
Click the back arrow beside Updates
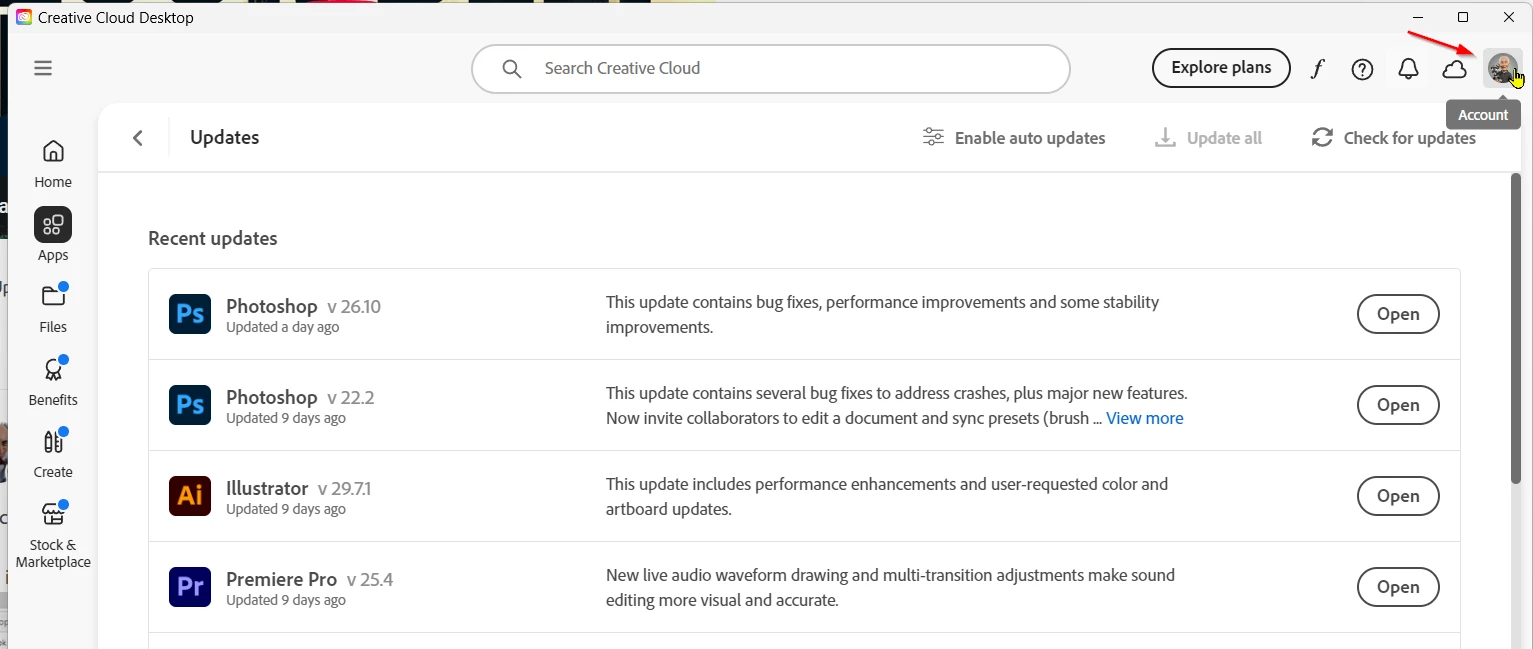tap(138, 138)
